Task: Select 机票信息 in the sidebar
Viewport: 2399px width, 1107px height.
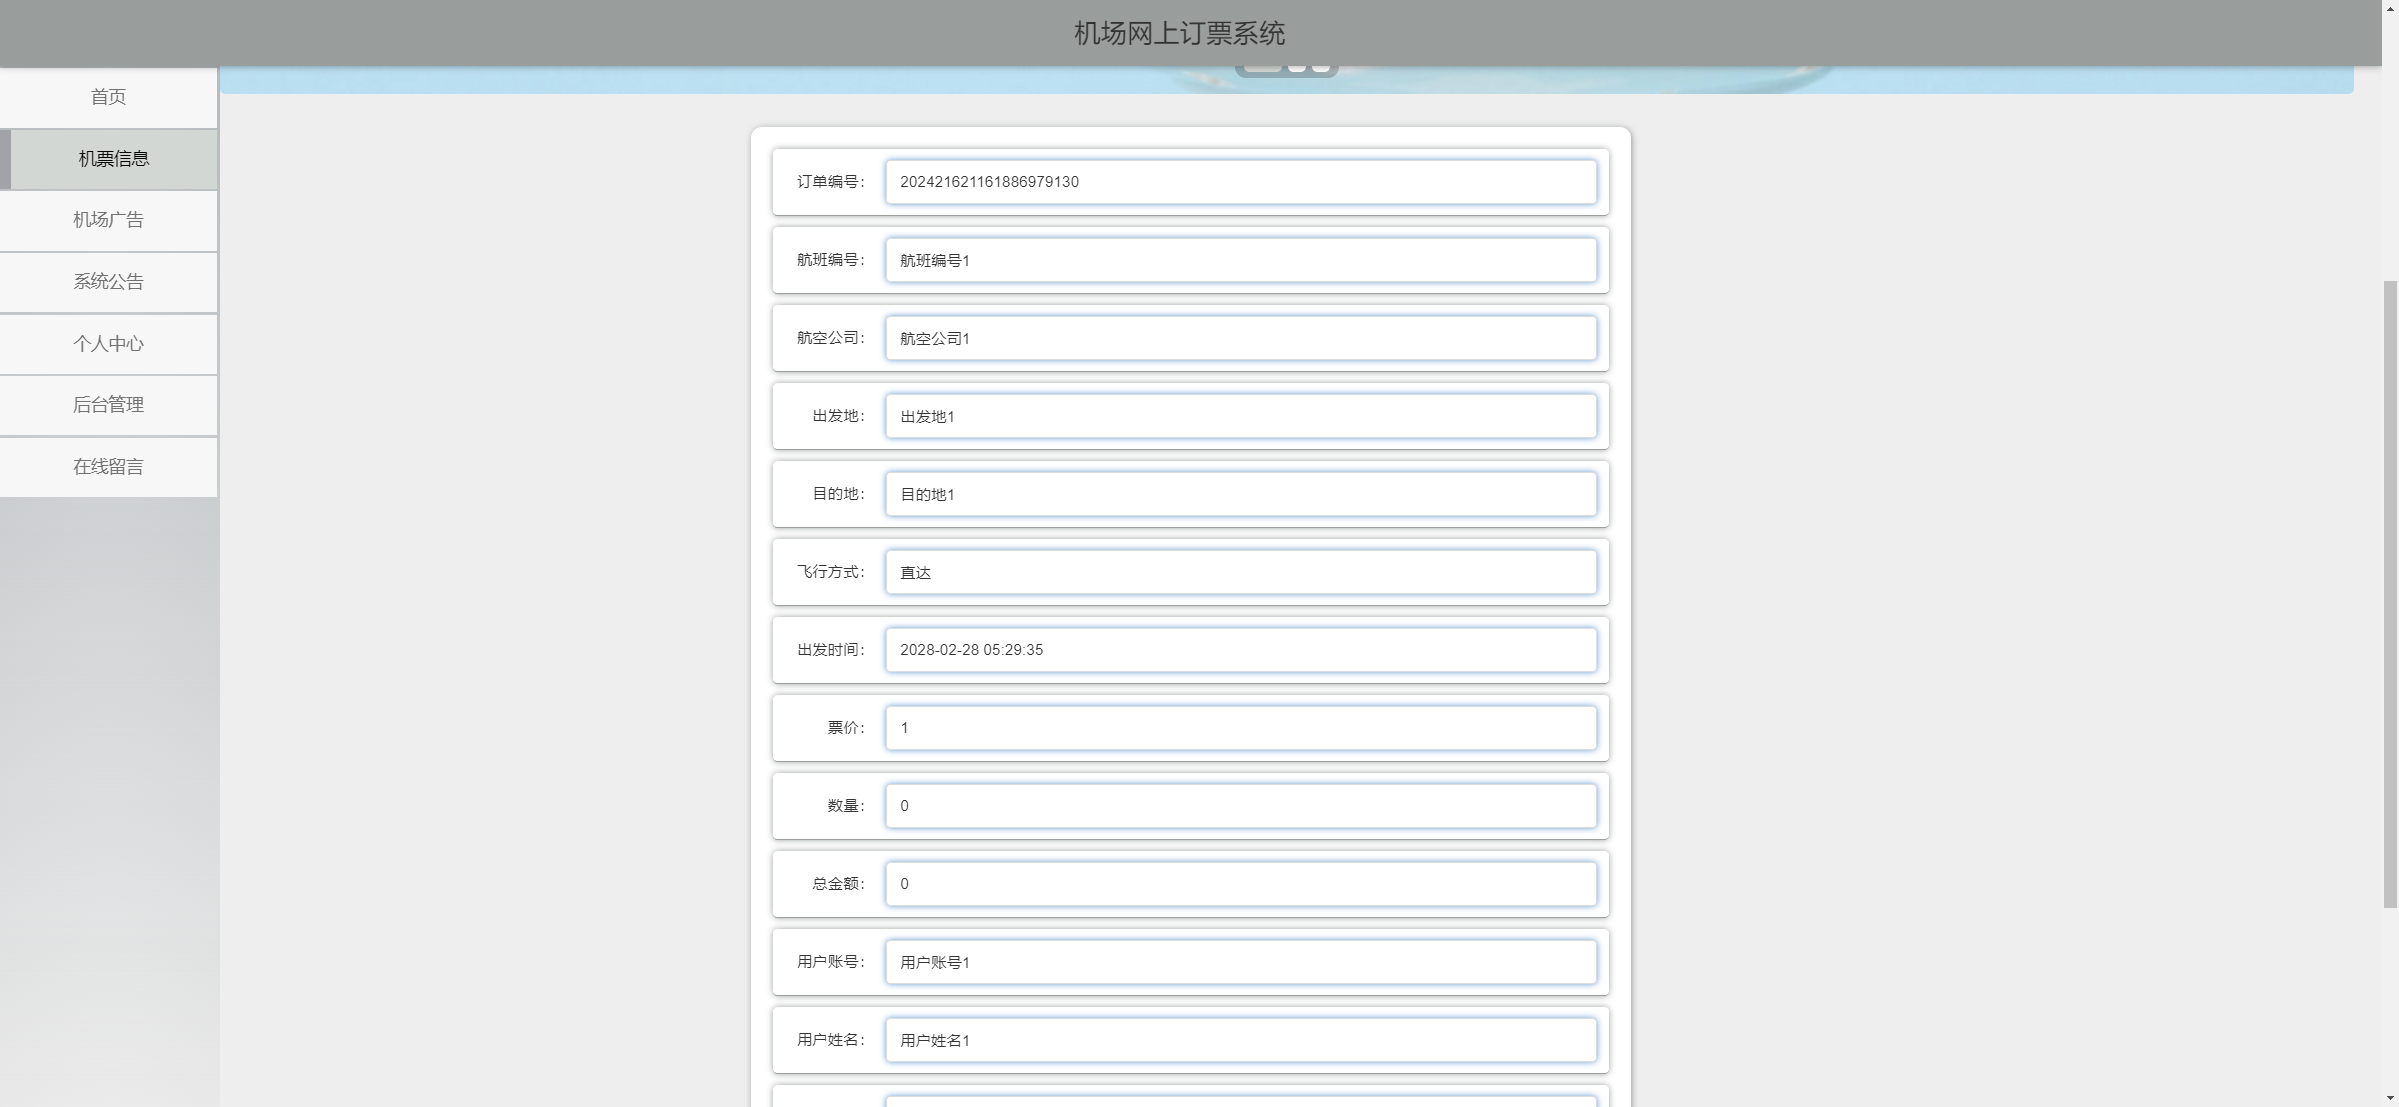Action: (x=113, y=159)
